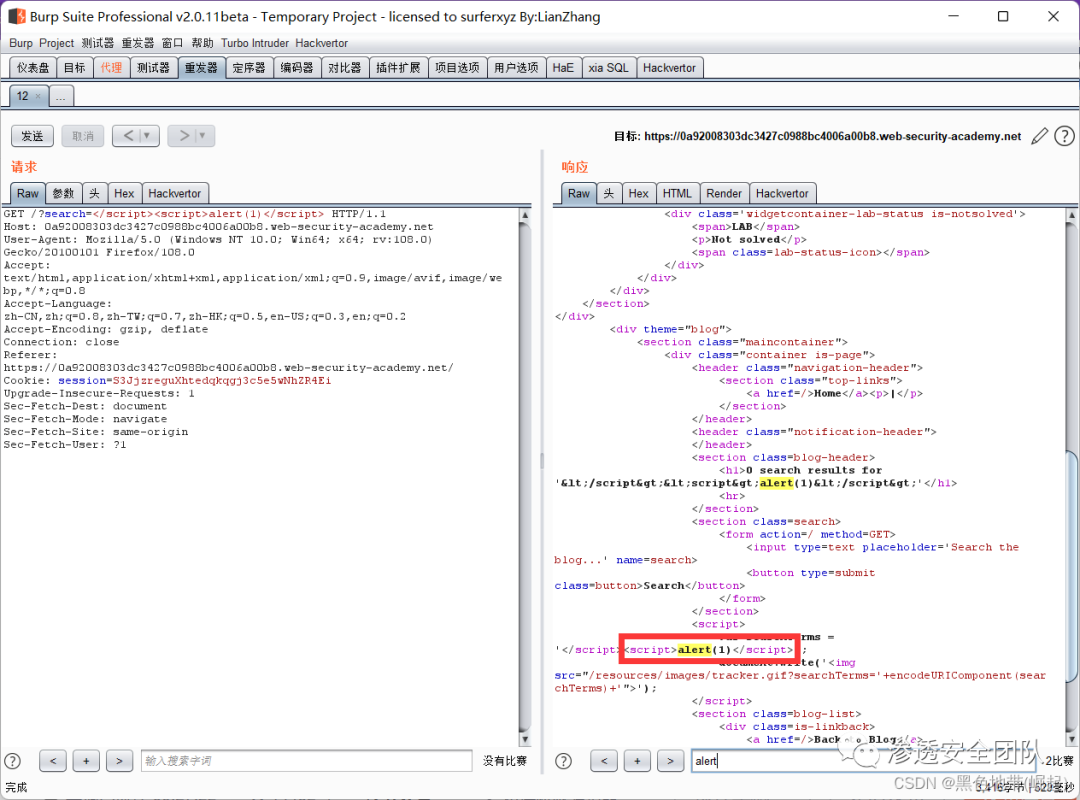Switch to the 编码器 tab
This screenshot has height=800, width=1080.
click(297, 68)
